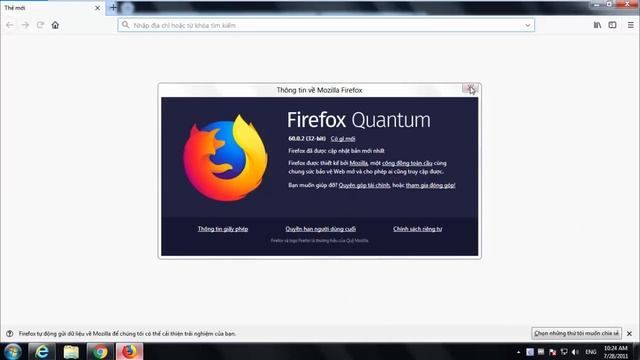
Task: Show hidden system tray icons
Action: point(518,352)
